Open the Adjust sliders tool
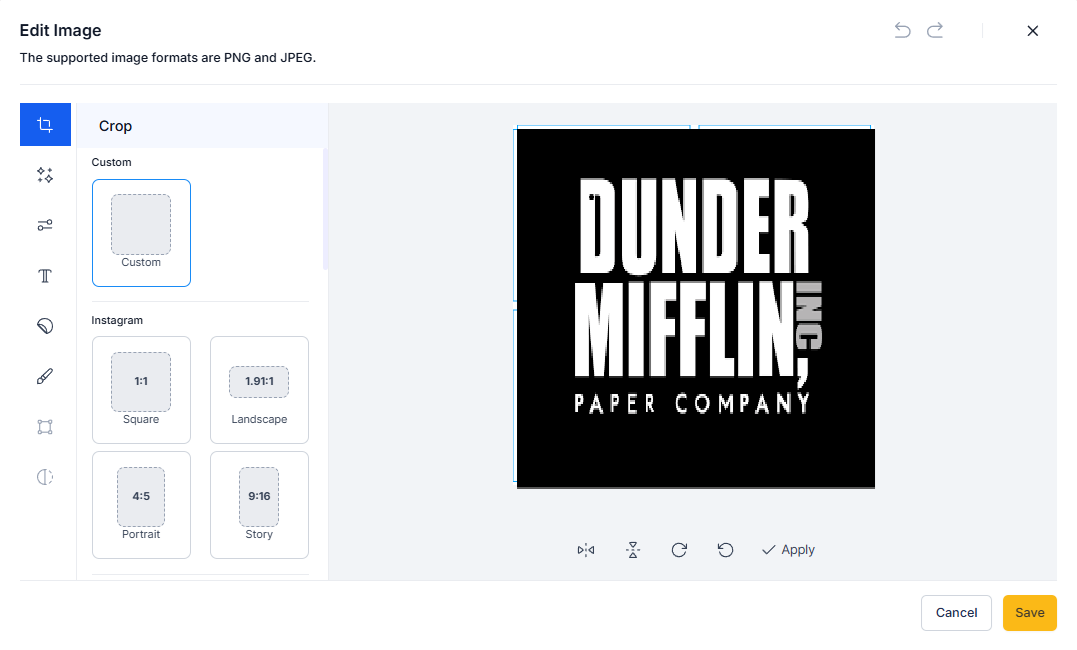Screen dimensions: 1077x650 tap(45, 225)
